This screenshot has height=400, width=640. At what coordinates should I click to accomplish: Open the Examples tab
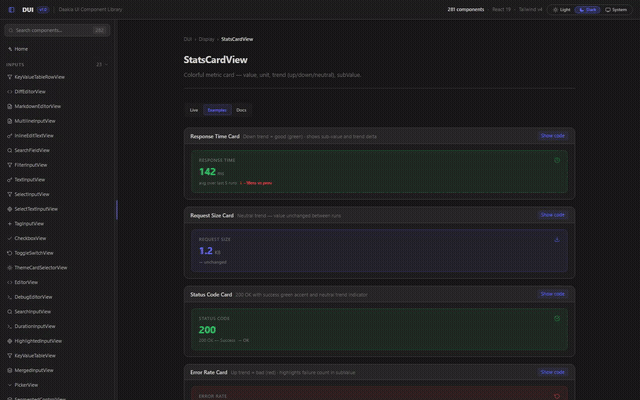point(217,110)
